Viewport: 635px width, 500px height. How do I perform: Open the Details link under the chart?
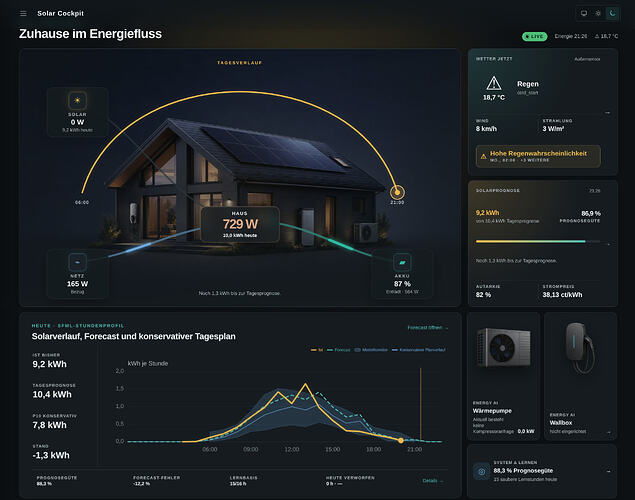click(433, 481)
